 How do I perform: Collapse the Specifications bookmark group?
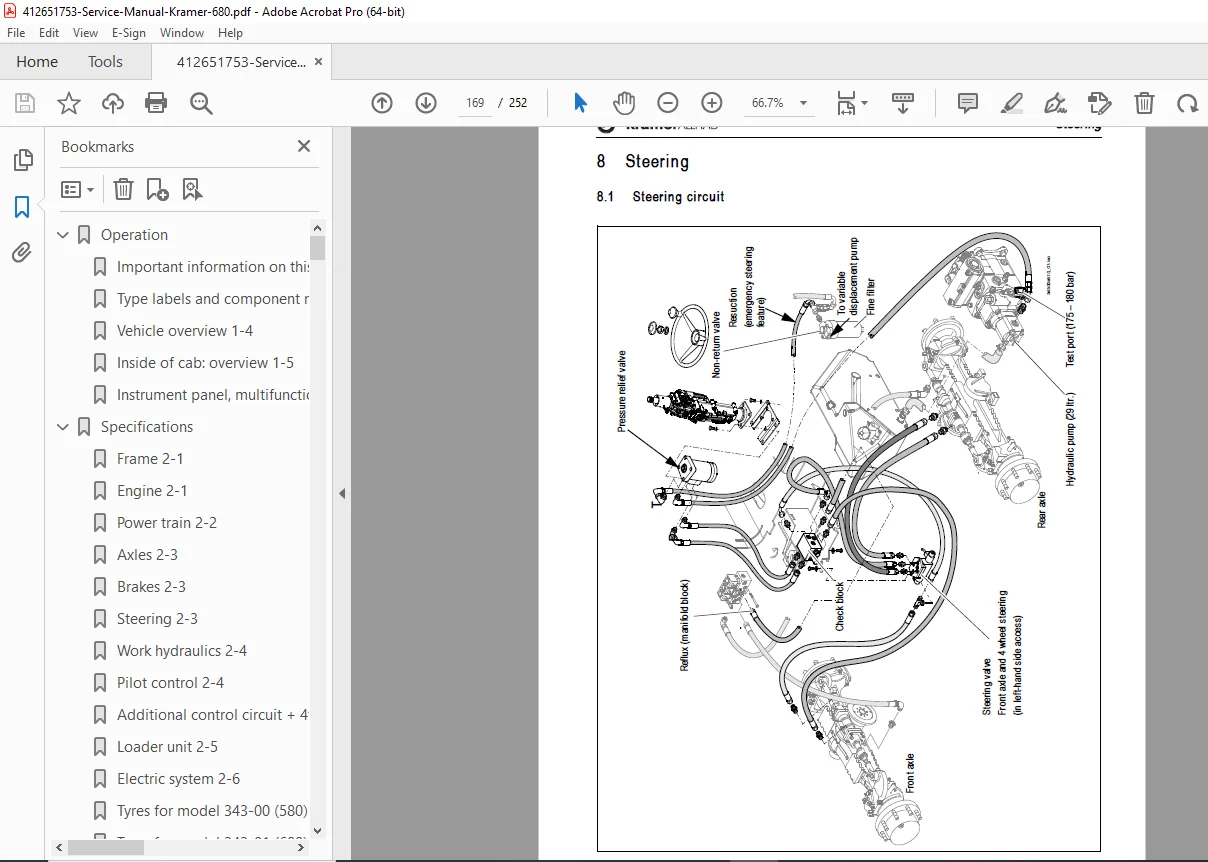[63, 427]
